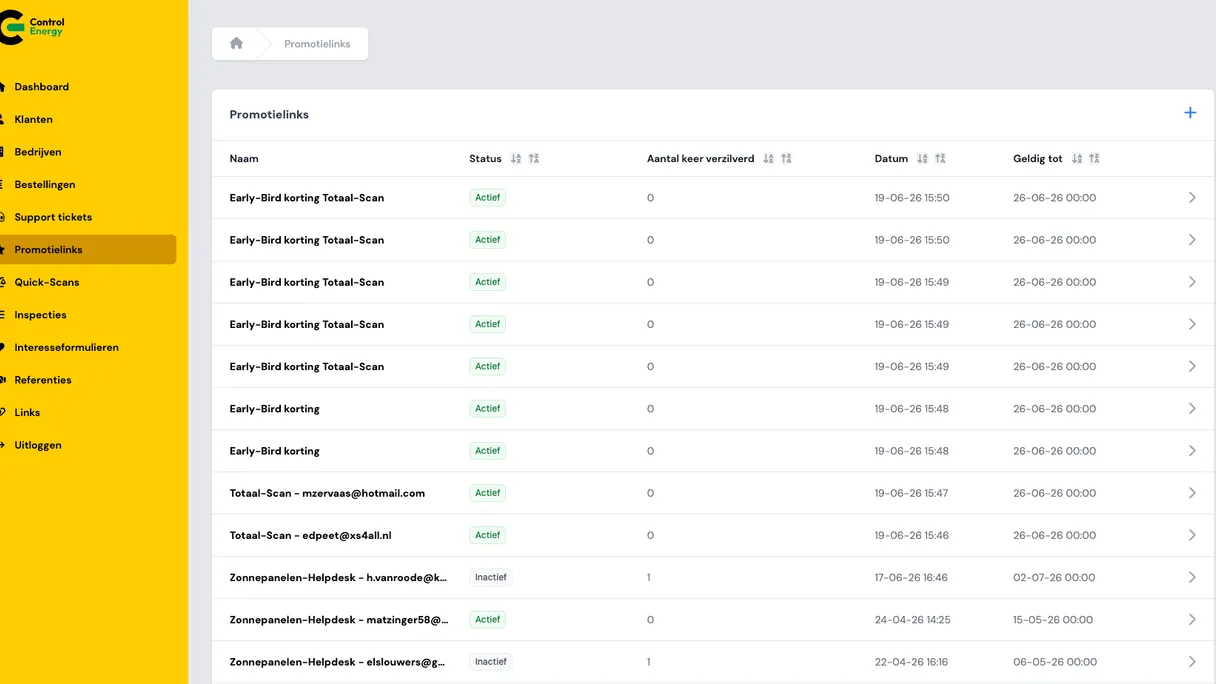The image size is (1216, 684).
Task: Click the down-arrow sort icon beside Status
Action: click(x=516, y=158)
